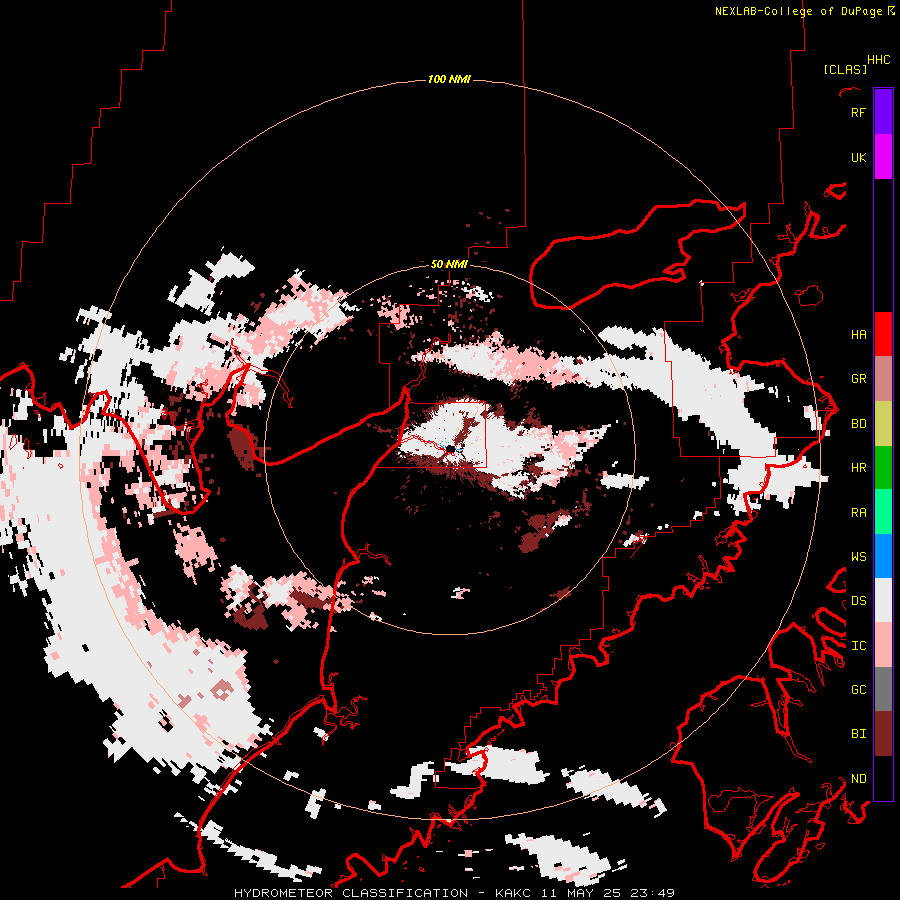
Task: Click the HA legend label
Action: (858, 334)
